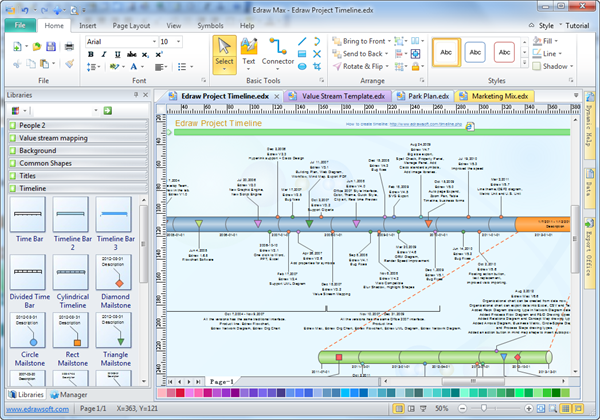Pin the Libraries panel

135,94
